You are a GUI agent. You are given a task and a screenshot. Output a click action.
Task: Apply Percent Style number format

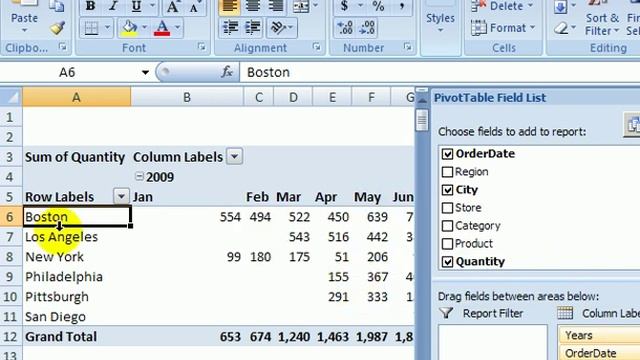[378, 7]
